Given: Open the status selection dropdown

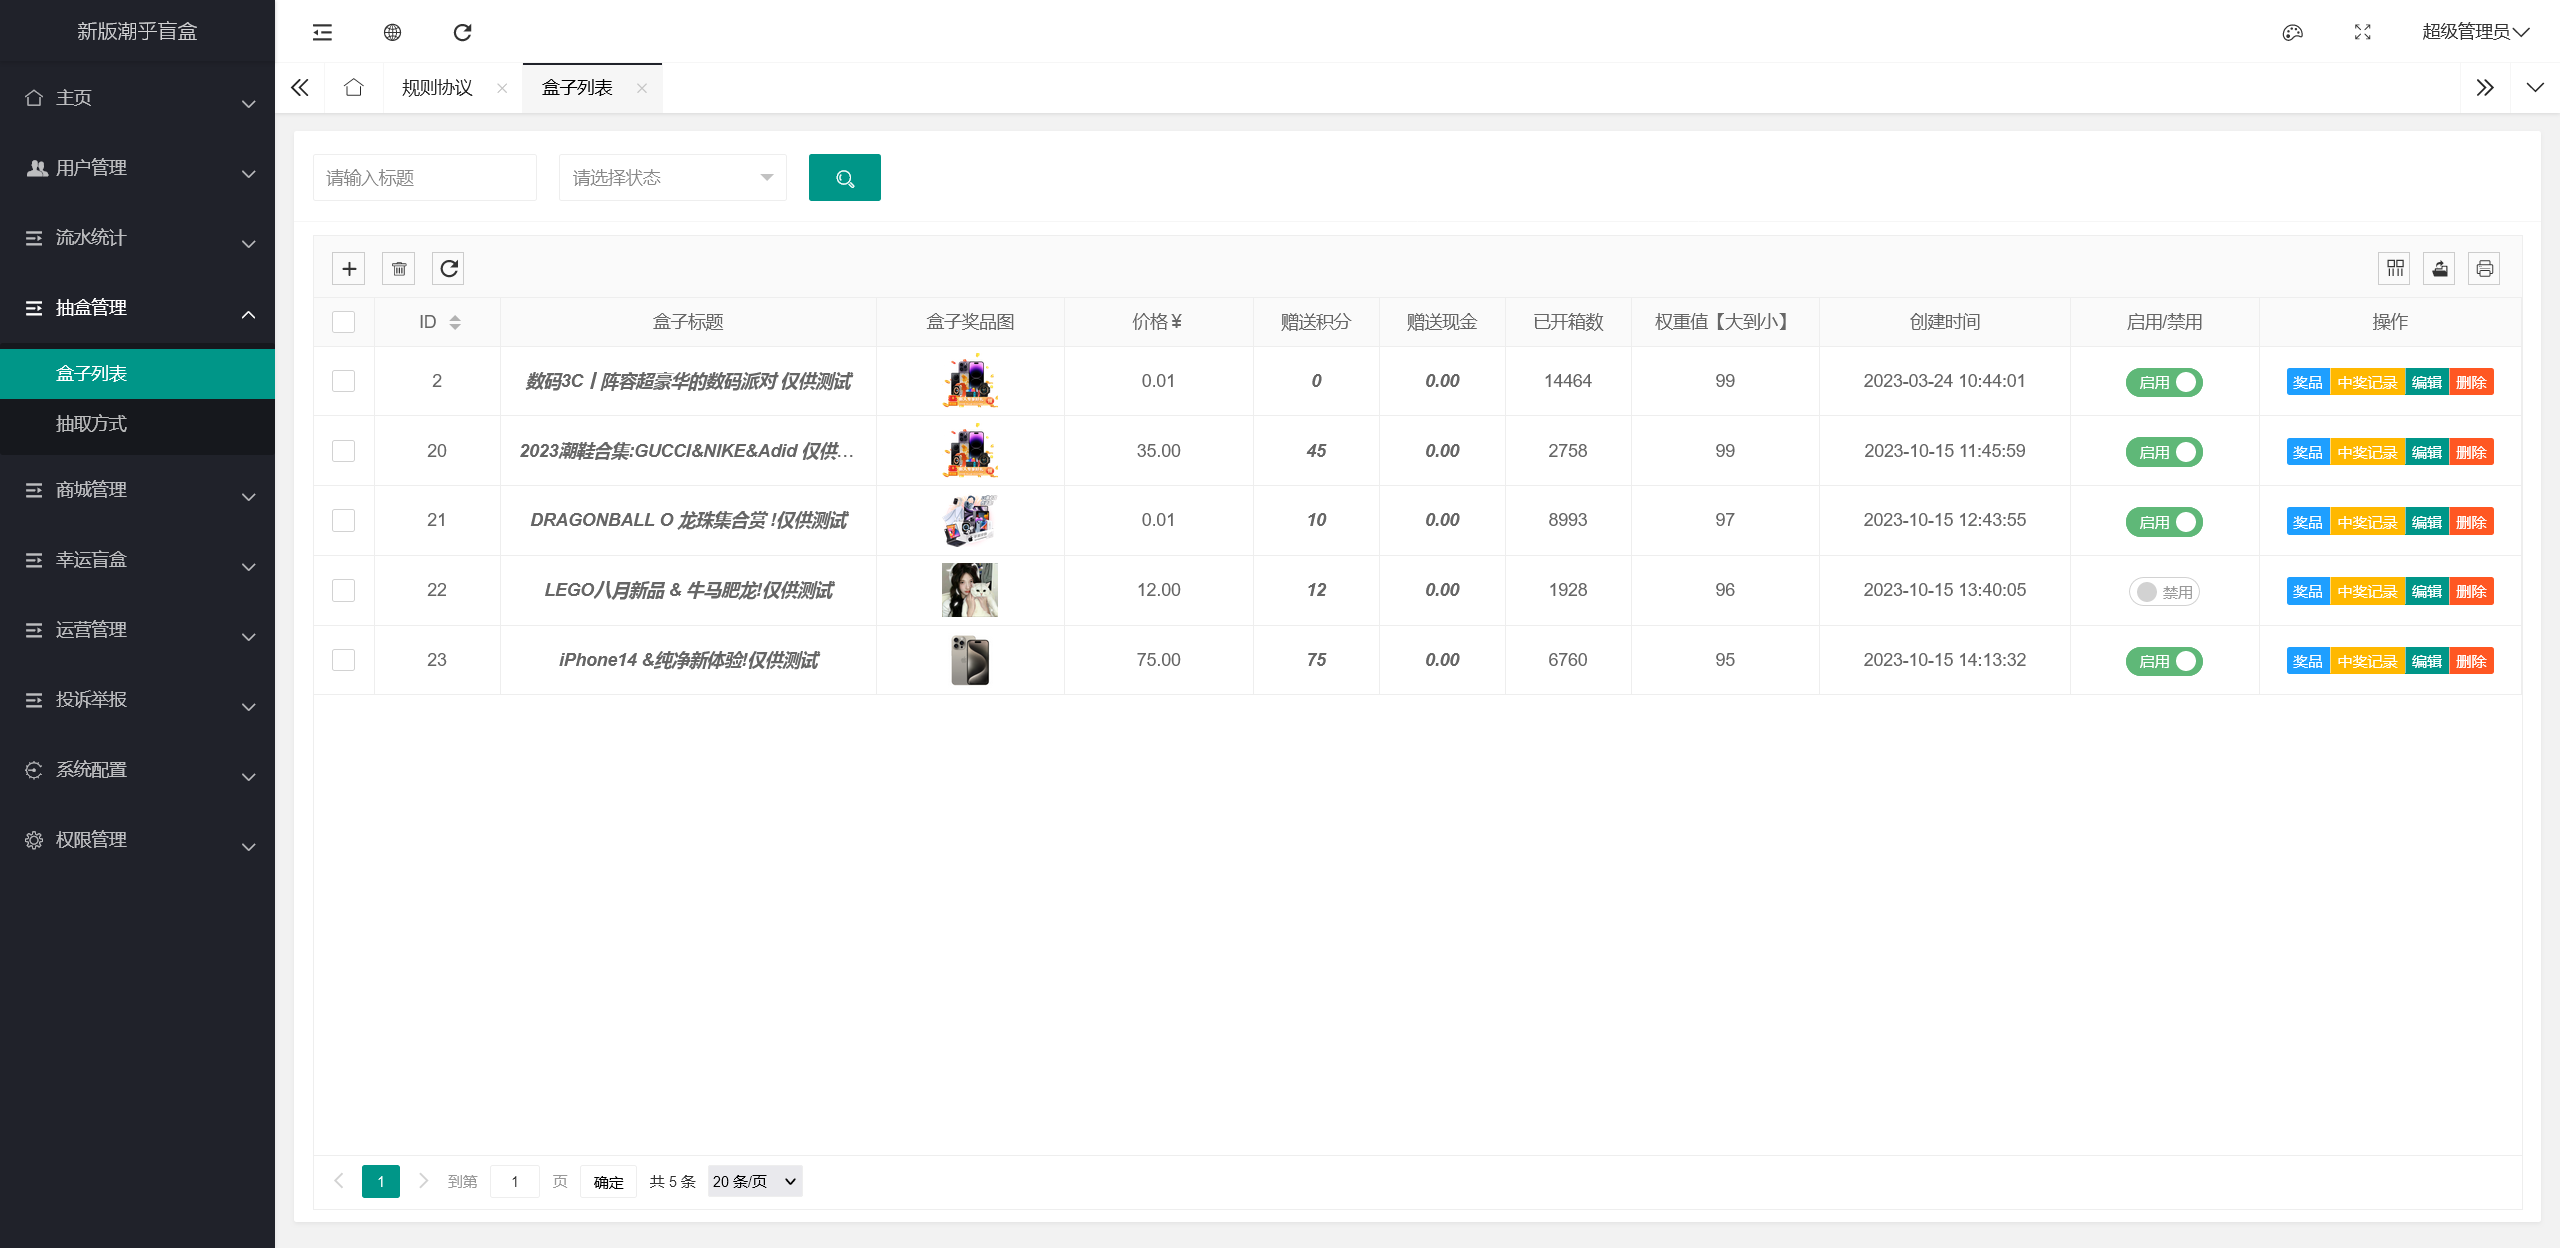Looking at the screenshot, I should pyautogui.click(x=672, y=178).
